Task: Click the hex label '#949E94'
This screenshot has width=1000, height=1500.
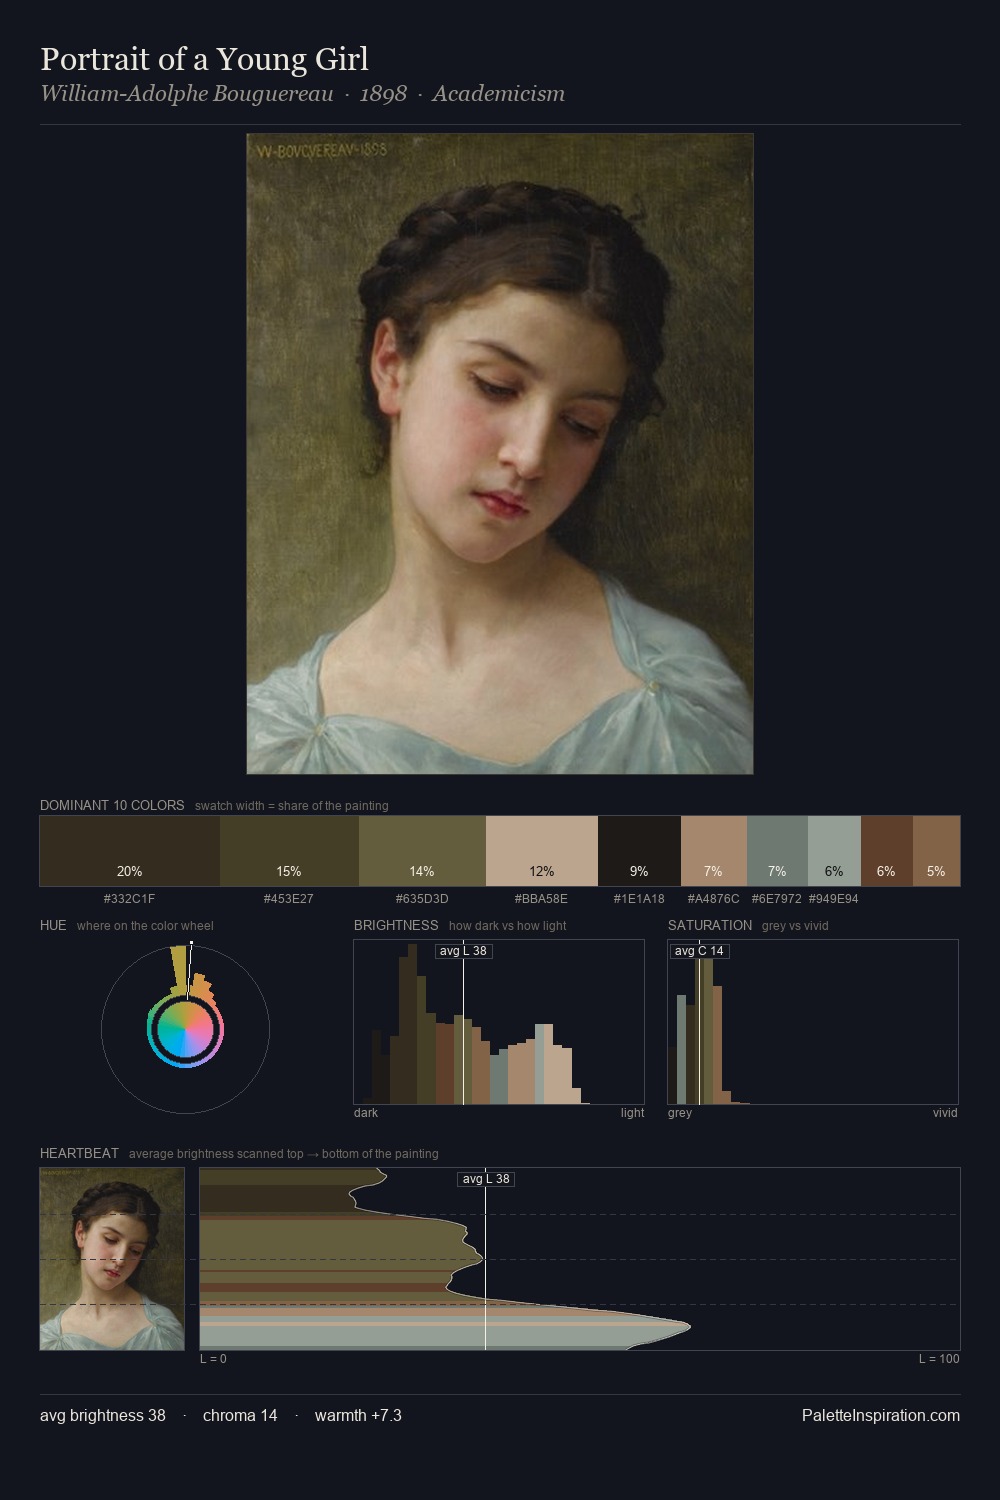Action: pyautogui.click(x=834, y=898)
